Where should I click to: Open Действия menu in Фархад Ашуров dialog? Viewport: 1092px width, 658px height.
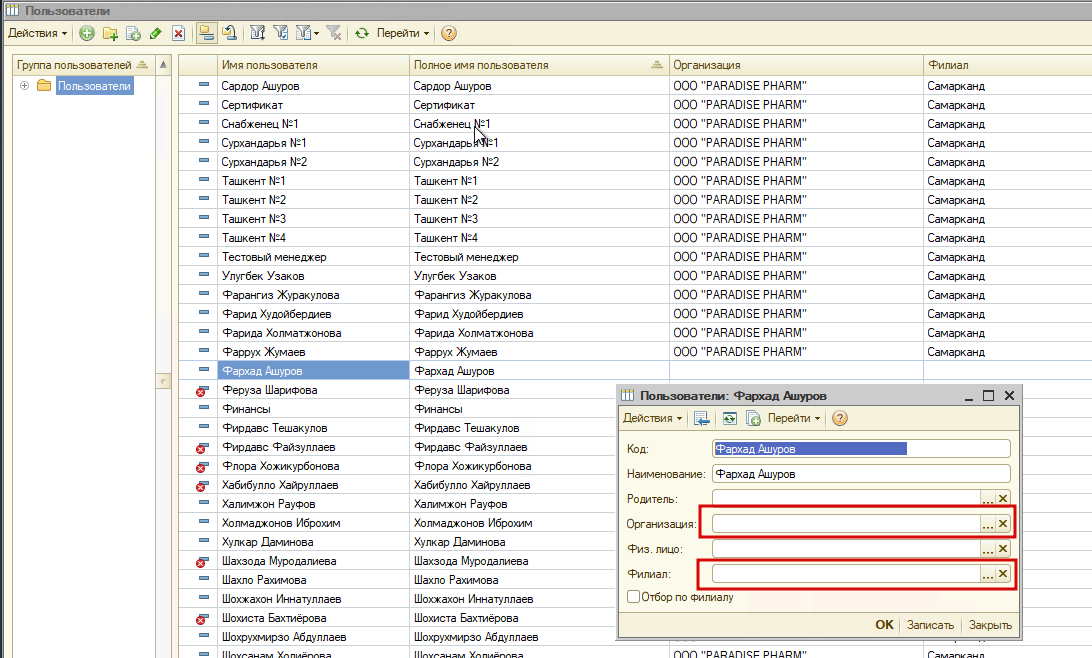[x=653, y=418]
